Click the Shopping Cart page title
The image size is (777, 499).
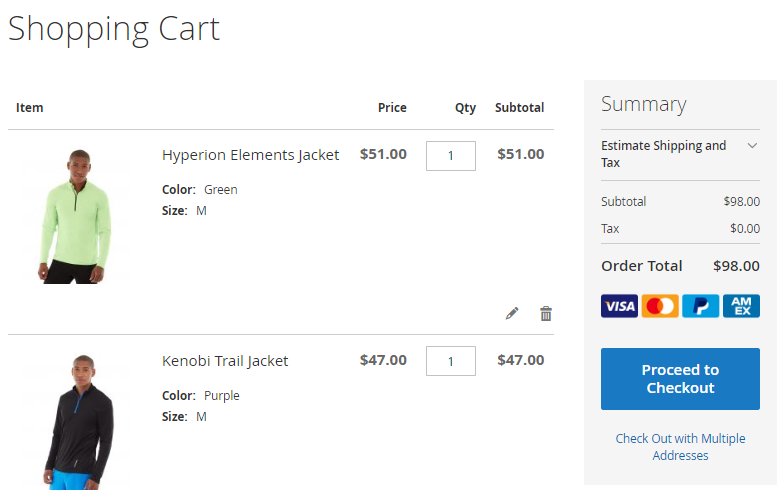(114, 29)
